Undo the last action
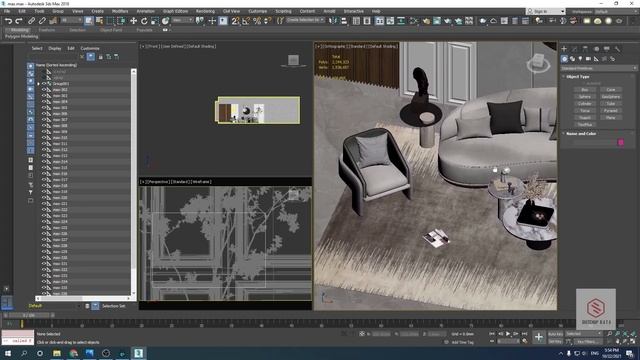This screenshot has width=640, height=360. coord(8,21)
